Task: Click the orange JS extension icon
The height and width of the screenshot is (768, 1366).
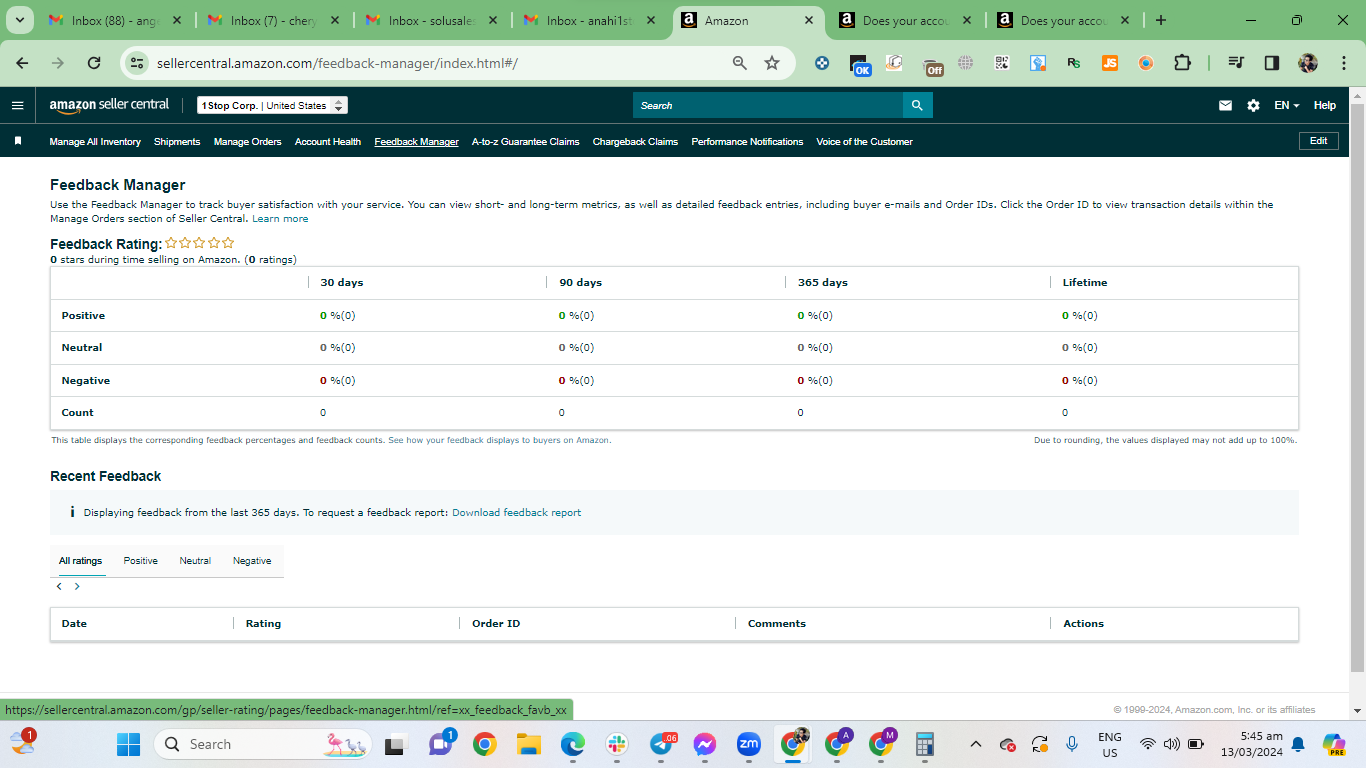Action: click(1110, 63)
